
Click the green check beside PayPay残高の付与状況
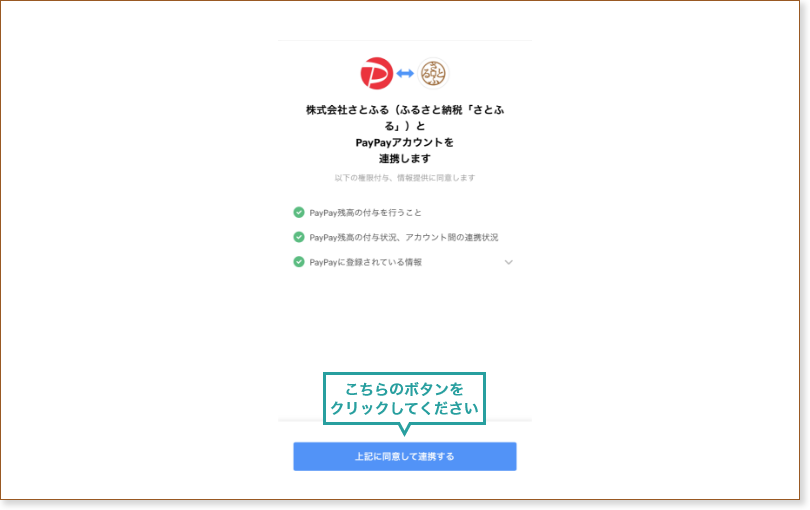coord(299,237)
